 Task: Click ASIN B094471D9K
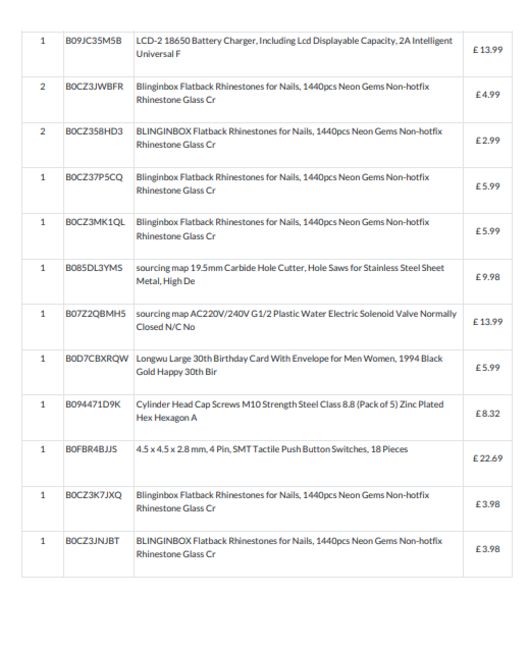(93, 405)
